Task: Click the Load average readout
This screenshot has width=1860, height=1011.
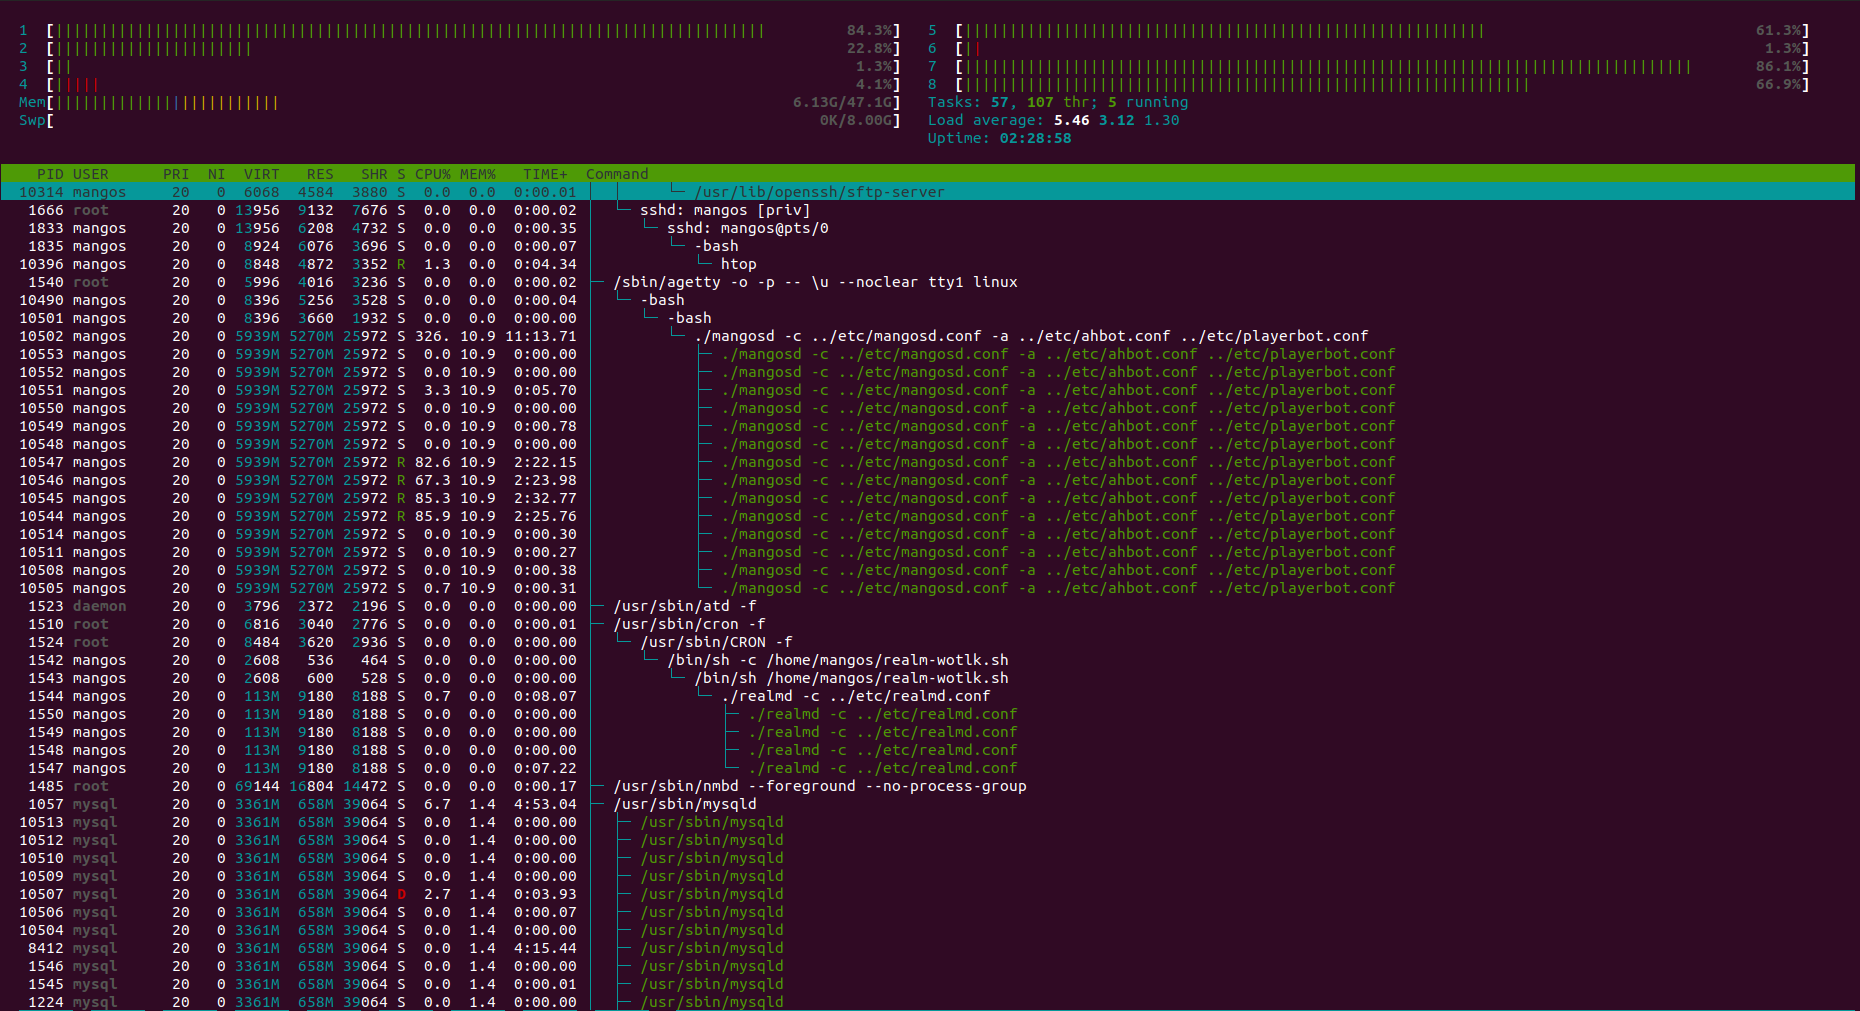Action: coord(1053,121)
